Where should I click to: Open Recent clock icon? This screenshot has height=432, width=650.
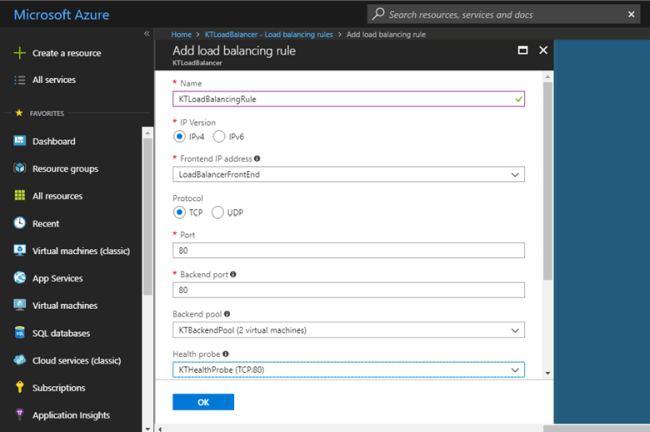pyautogui.click(x=20, y=223)
